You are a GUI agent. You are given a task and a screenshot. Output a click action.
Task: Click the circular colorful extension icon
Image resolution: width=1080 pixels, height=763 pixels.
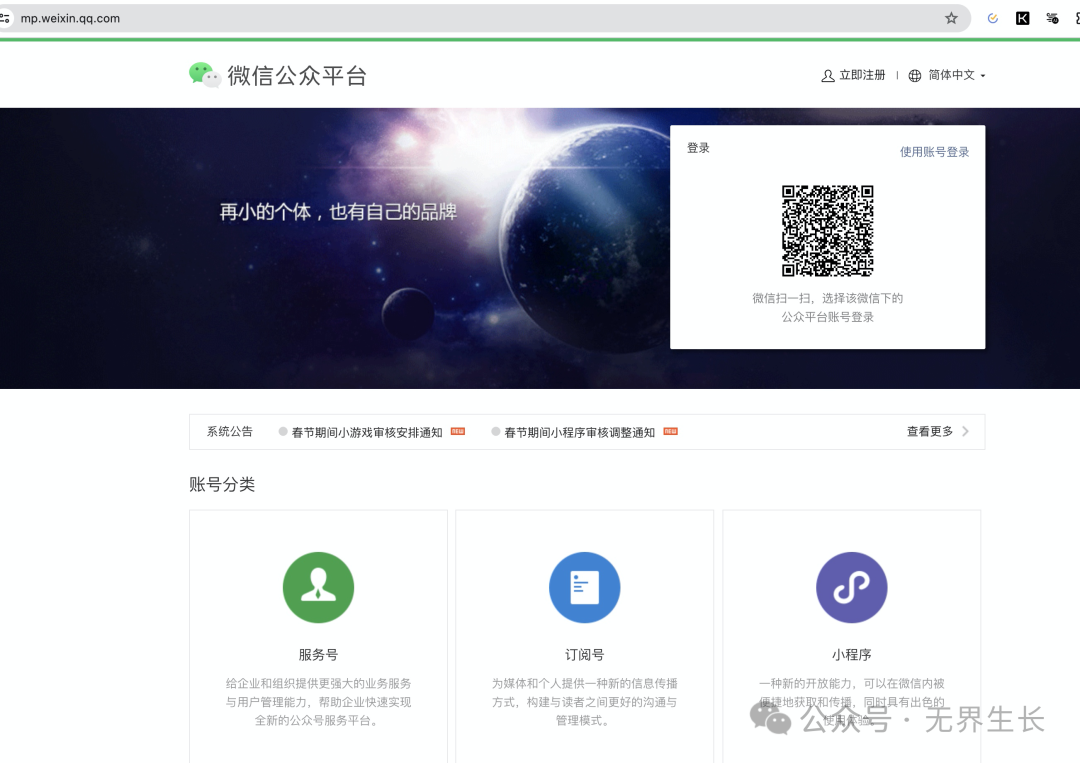pos(993,19)
